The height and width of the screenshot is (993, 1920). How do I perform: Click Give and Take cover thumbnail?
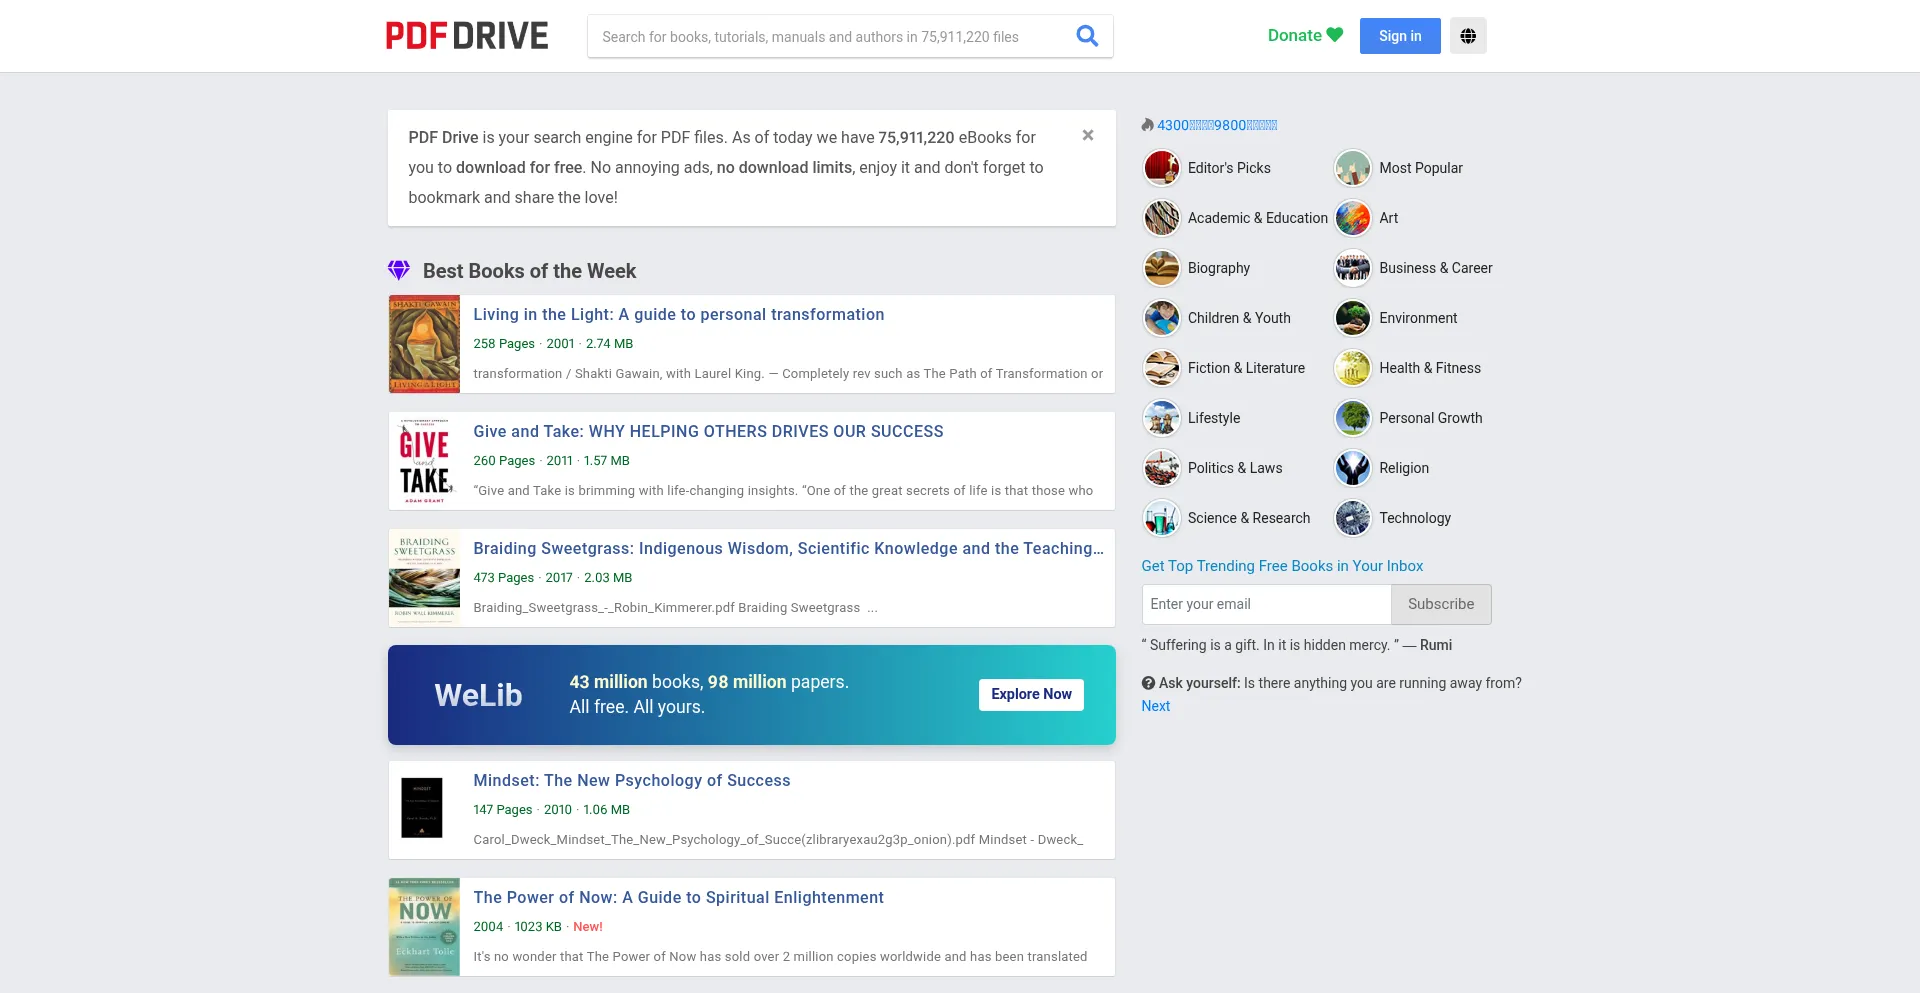pyautogui.click(x=424, y=461)
